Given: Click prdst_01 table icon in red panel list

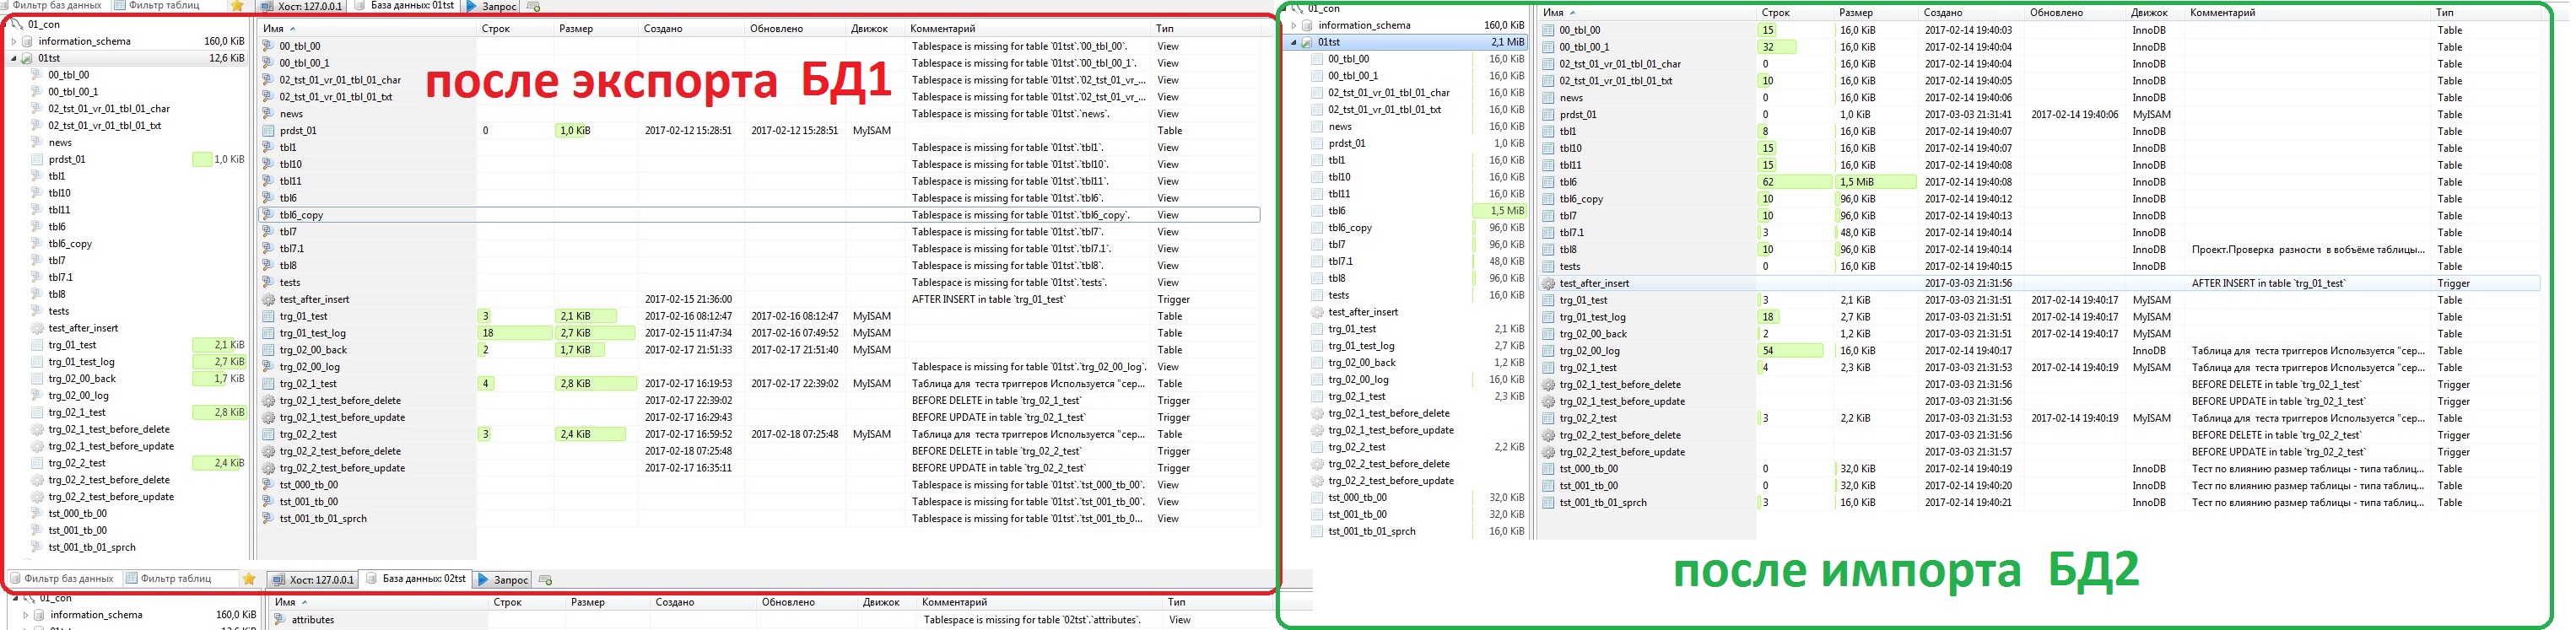Looking at the screenshot, I should pyautogui.click(x=268, y=131).
